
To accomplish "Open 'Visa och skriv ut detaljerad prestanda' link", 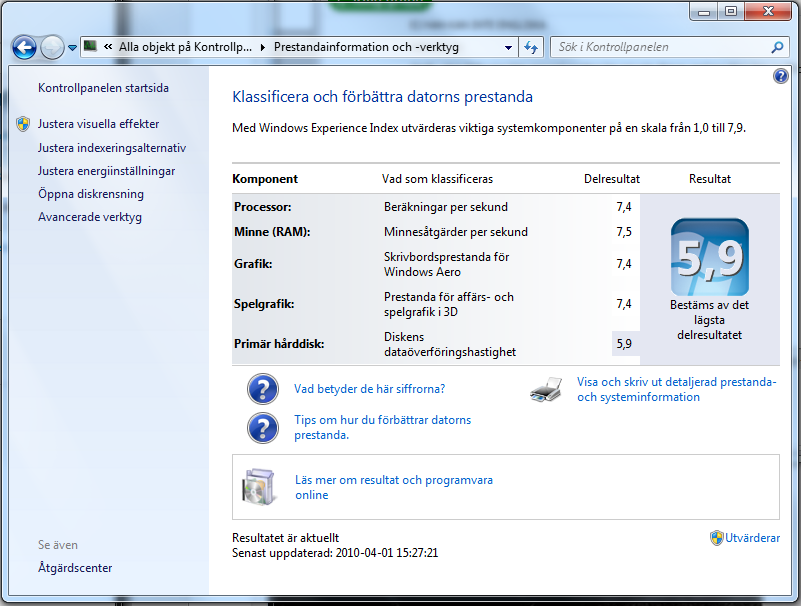I will 676,389.
